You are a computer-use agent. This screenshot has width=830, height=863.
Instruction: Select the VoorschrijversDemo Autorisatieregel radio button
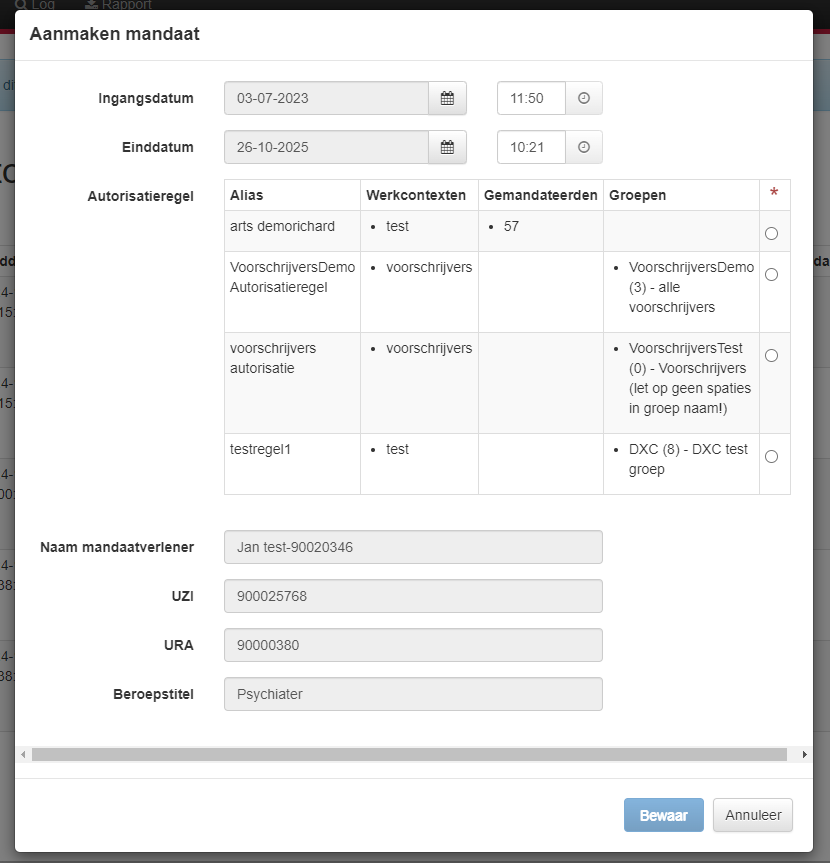pyautogui.click(x=771, y=274)
